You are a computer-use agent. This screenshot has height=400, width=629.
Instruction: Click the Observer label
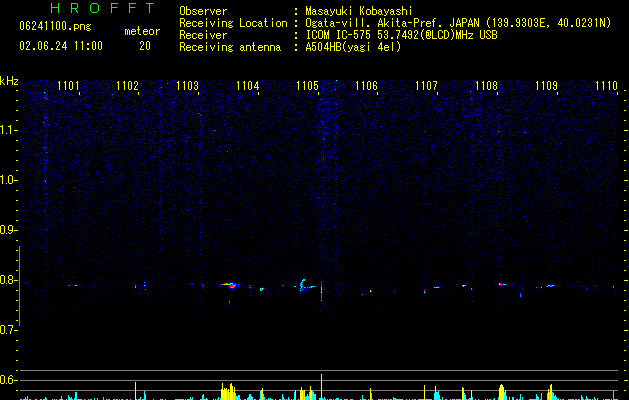click(x=203, y=11)
